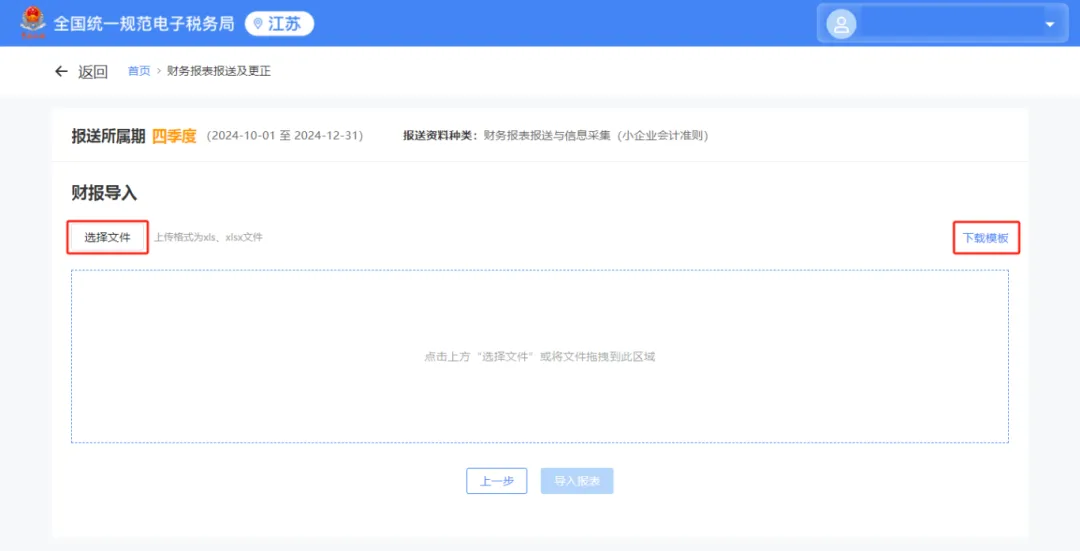Expand the user account dropdown arrow
The width and height of the screenshot is (1080, 551).
point(1050,24)
